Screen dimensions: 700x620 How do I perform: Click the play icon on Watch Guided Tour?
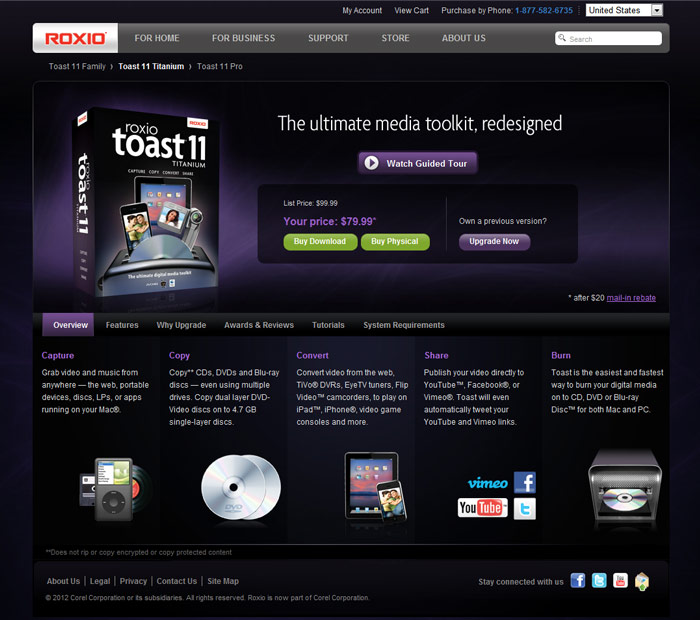(x=371, y=163)
